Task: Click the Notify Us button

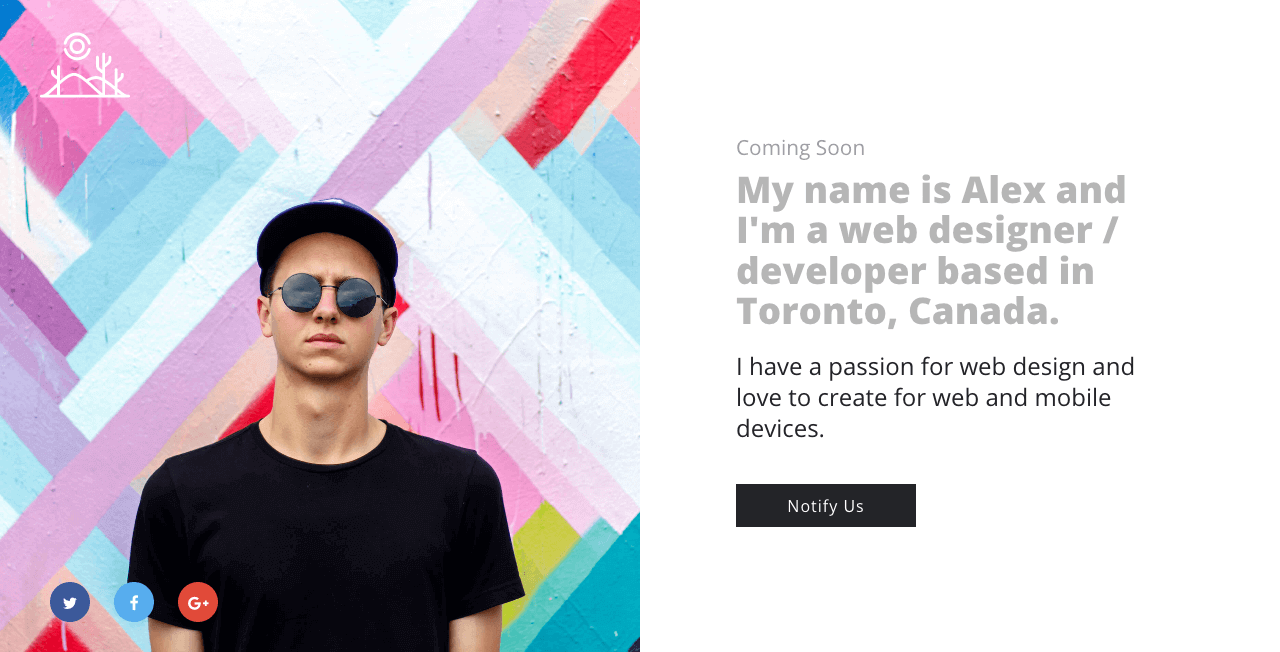Action: tap(826, 505)
